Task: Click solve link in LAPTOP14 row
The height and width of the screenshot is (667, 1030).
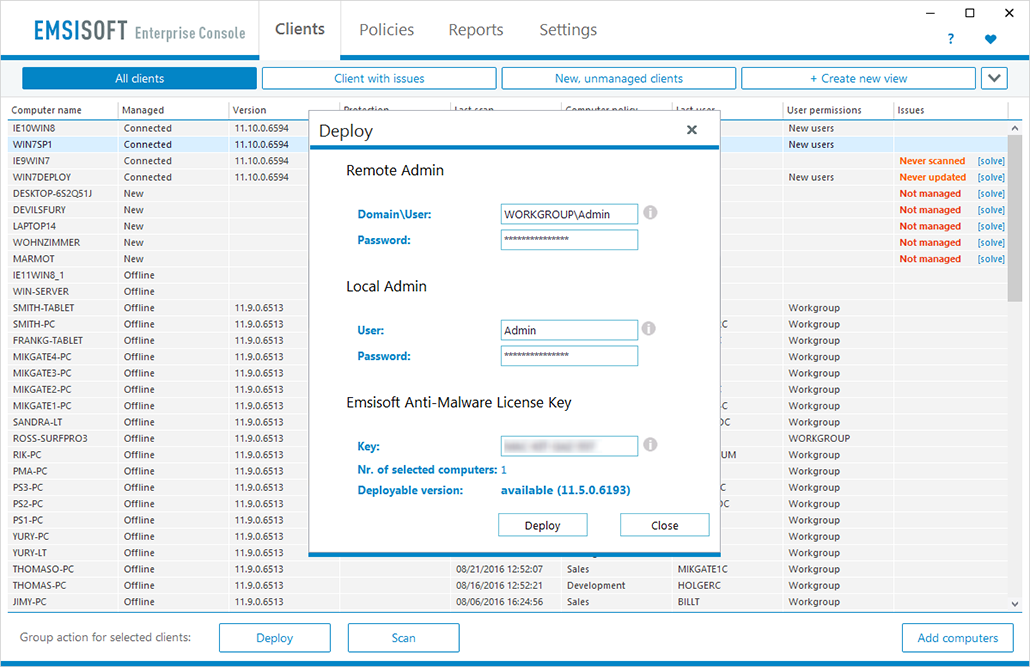Action: coord(991,226)
